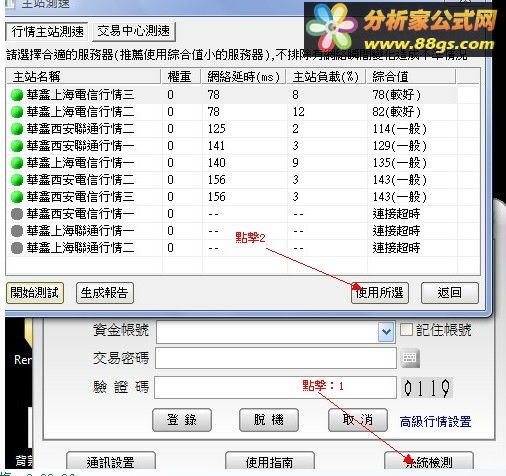Open the on-screen keyboard icon
This screenshot has height=476, width=506.
[410, 359]
